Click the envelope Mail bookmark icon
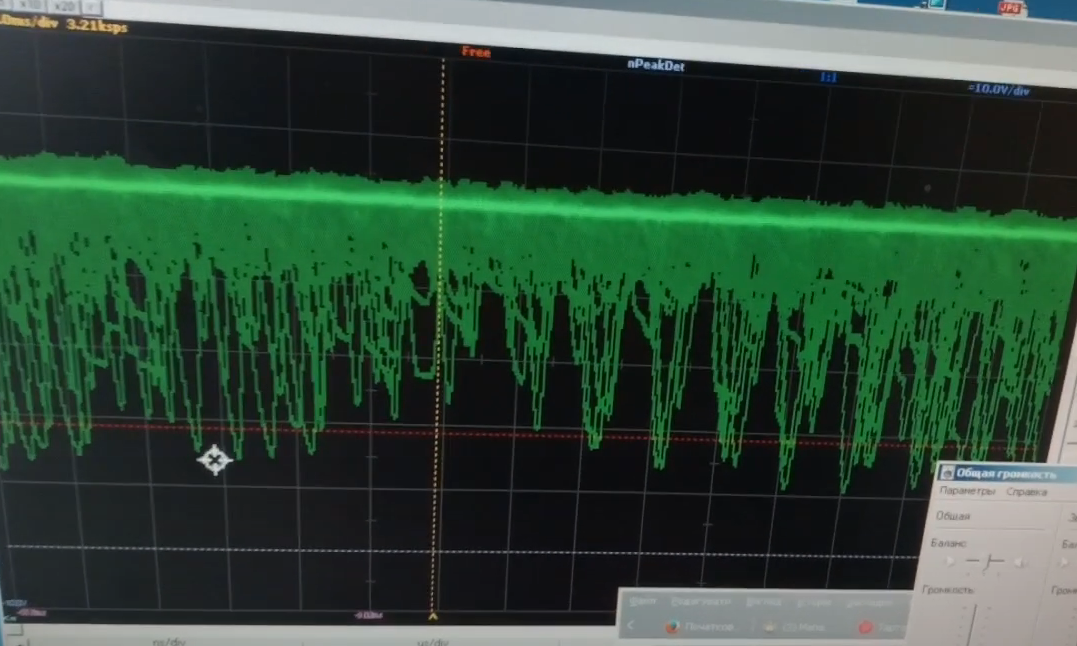 (771, 627)
